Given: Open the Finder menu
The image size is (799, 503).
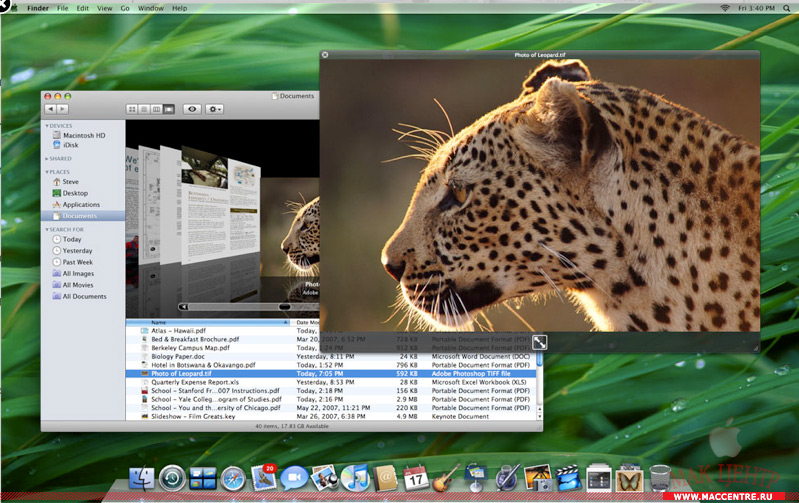Looking at the screenshot, I should coord(38,8).
